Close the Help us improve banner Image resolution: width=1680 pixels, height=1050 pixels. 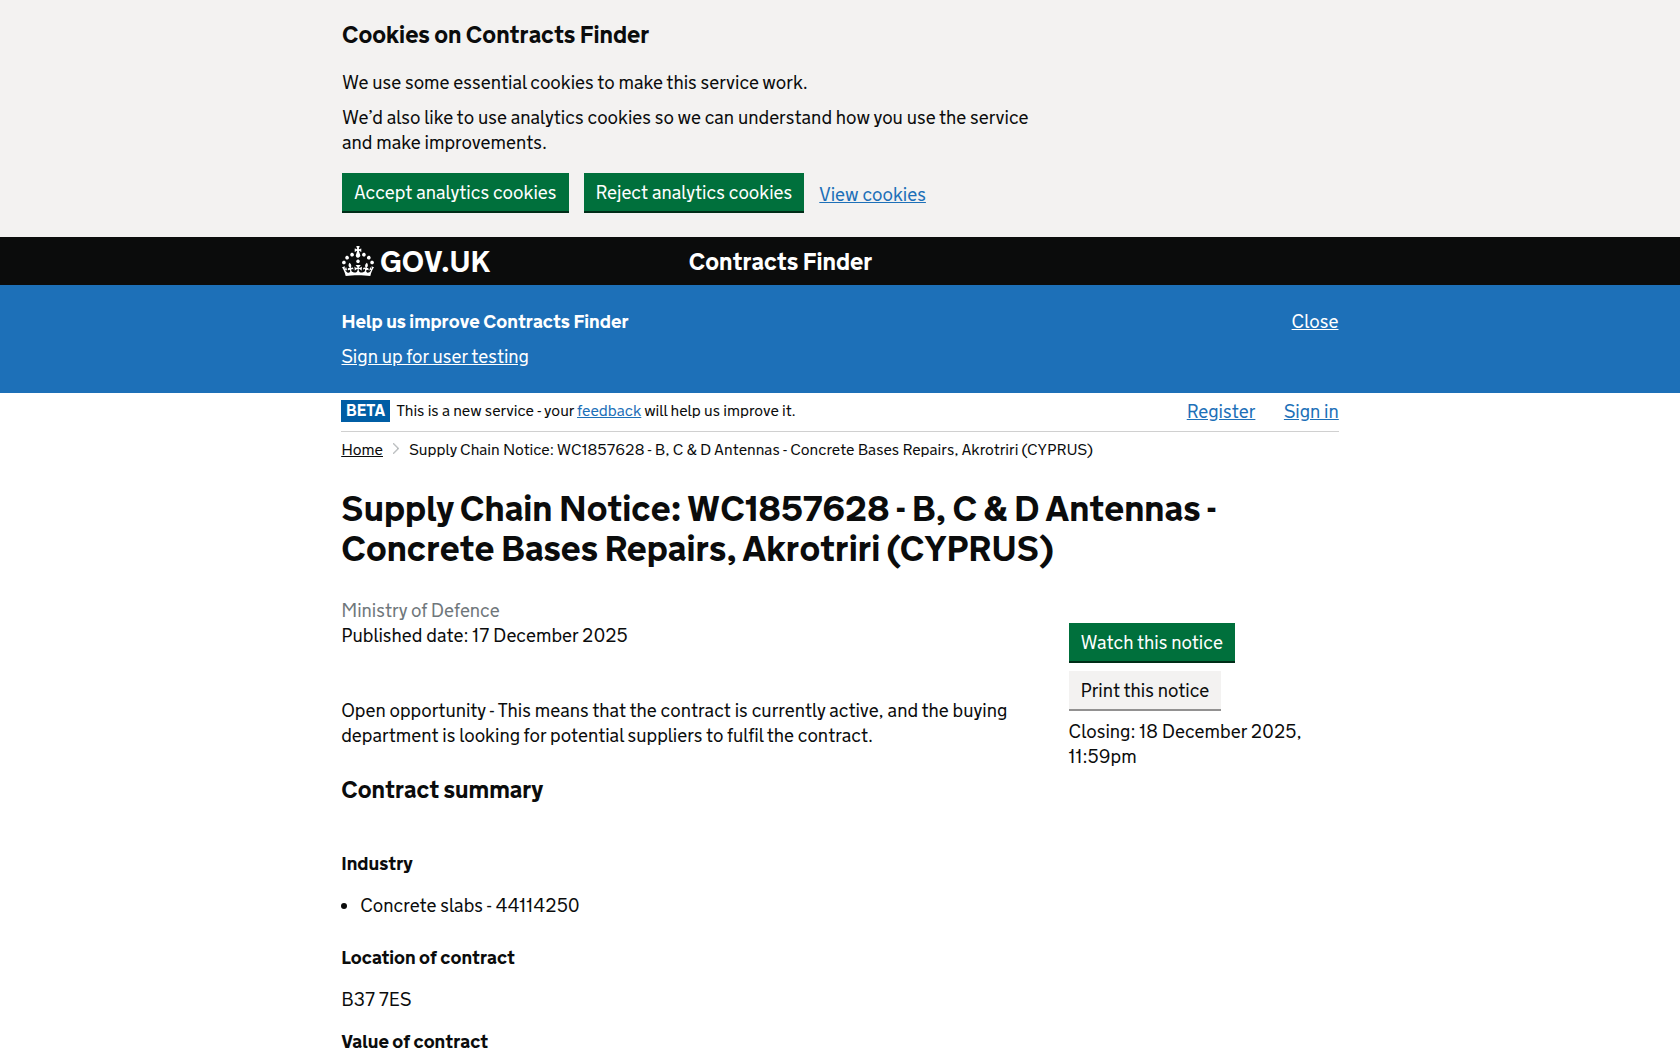click(1314, 322)
